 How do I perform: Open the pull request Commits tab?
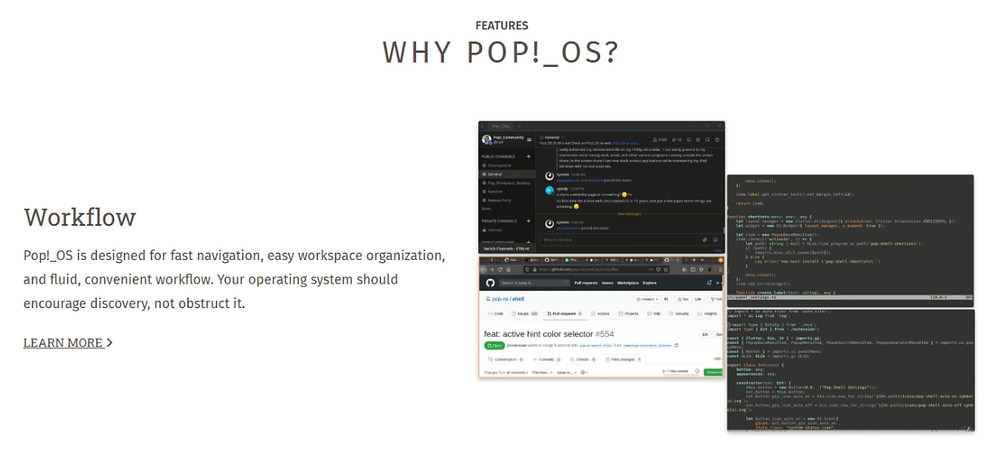(x=547, y=360)
